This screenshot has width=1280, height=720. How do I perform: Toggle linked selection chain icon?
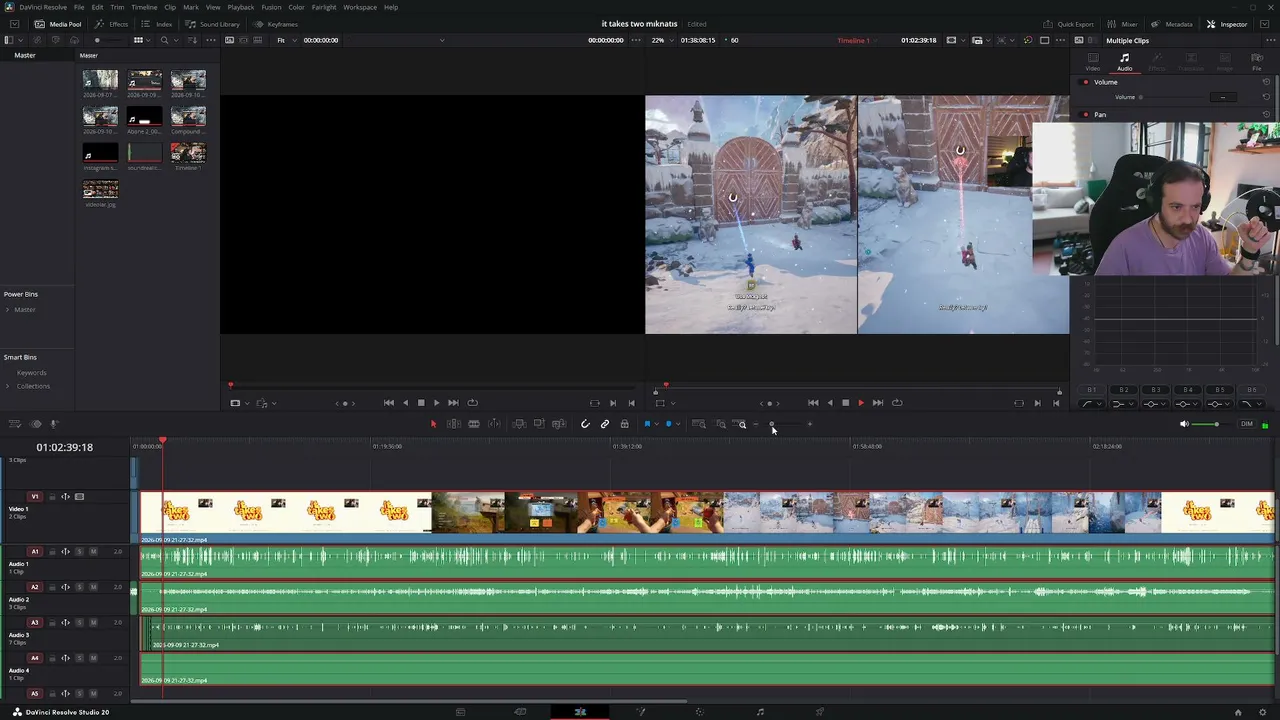[605, 424]
